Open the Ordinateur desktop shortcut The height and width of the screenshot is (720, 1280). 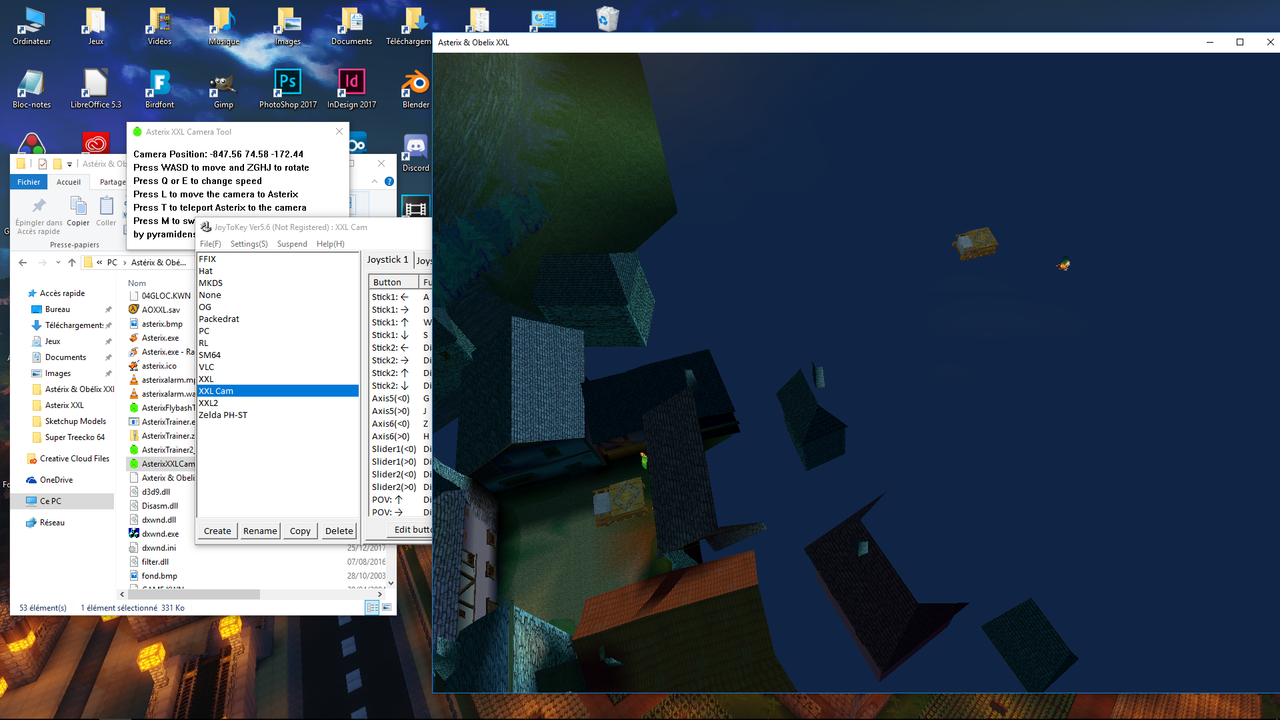click(31, 26)
